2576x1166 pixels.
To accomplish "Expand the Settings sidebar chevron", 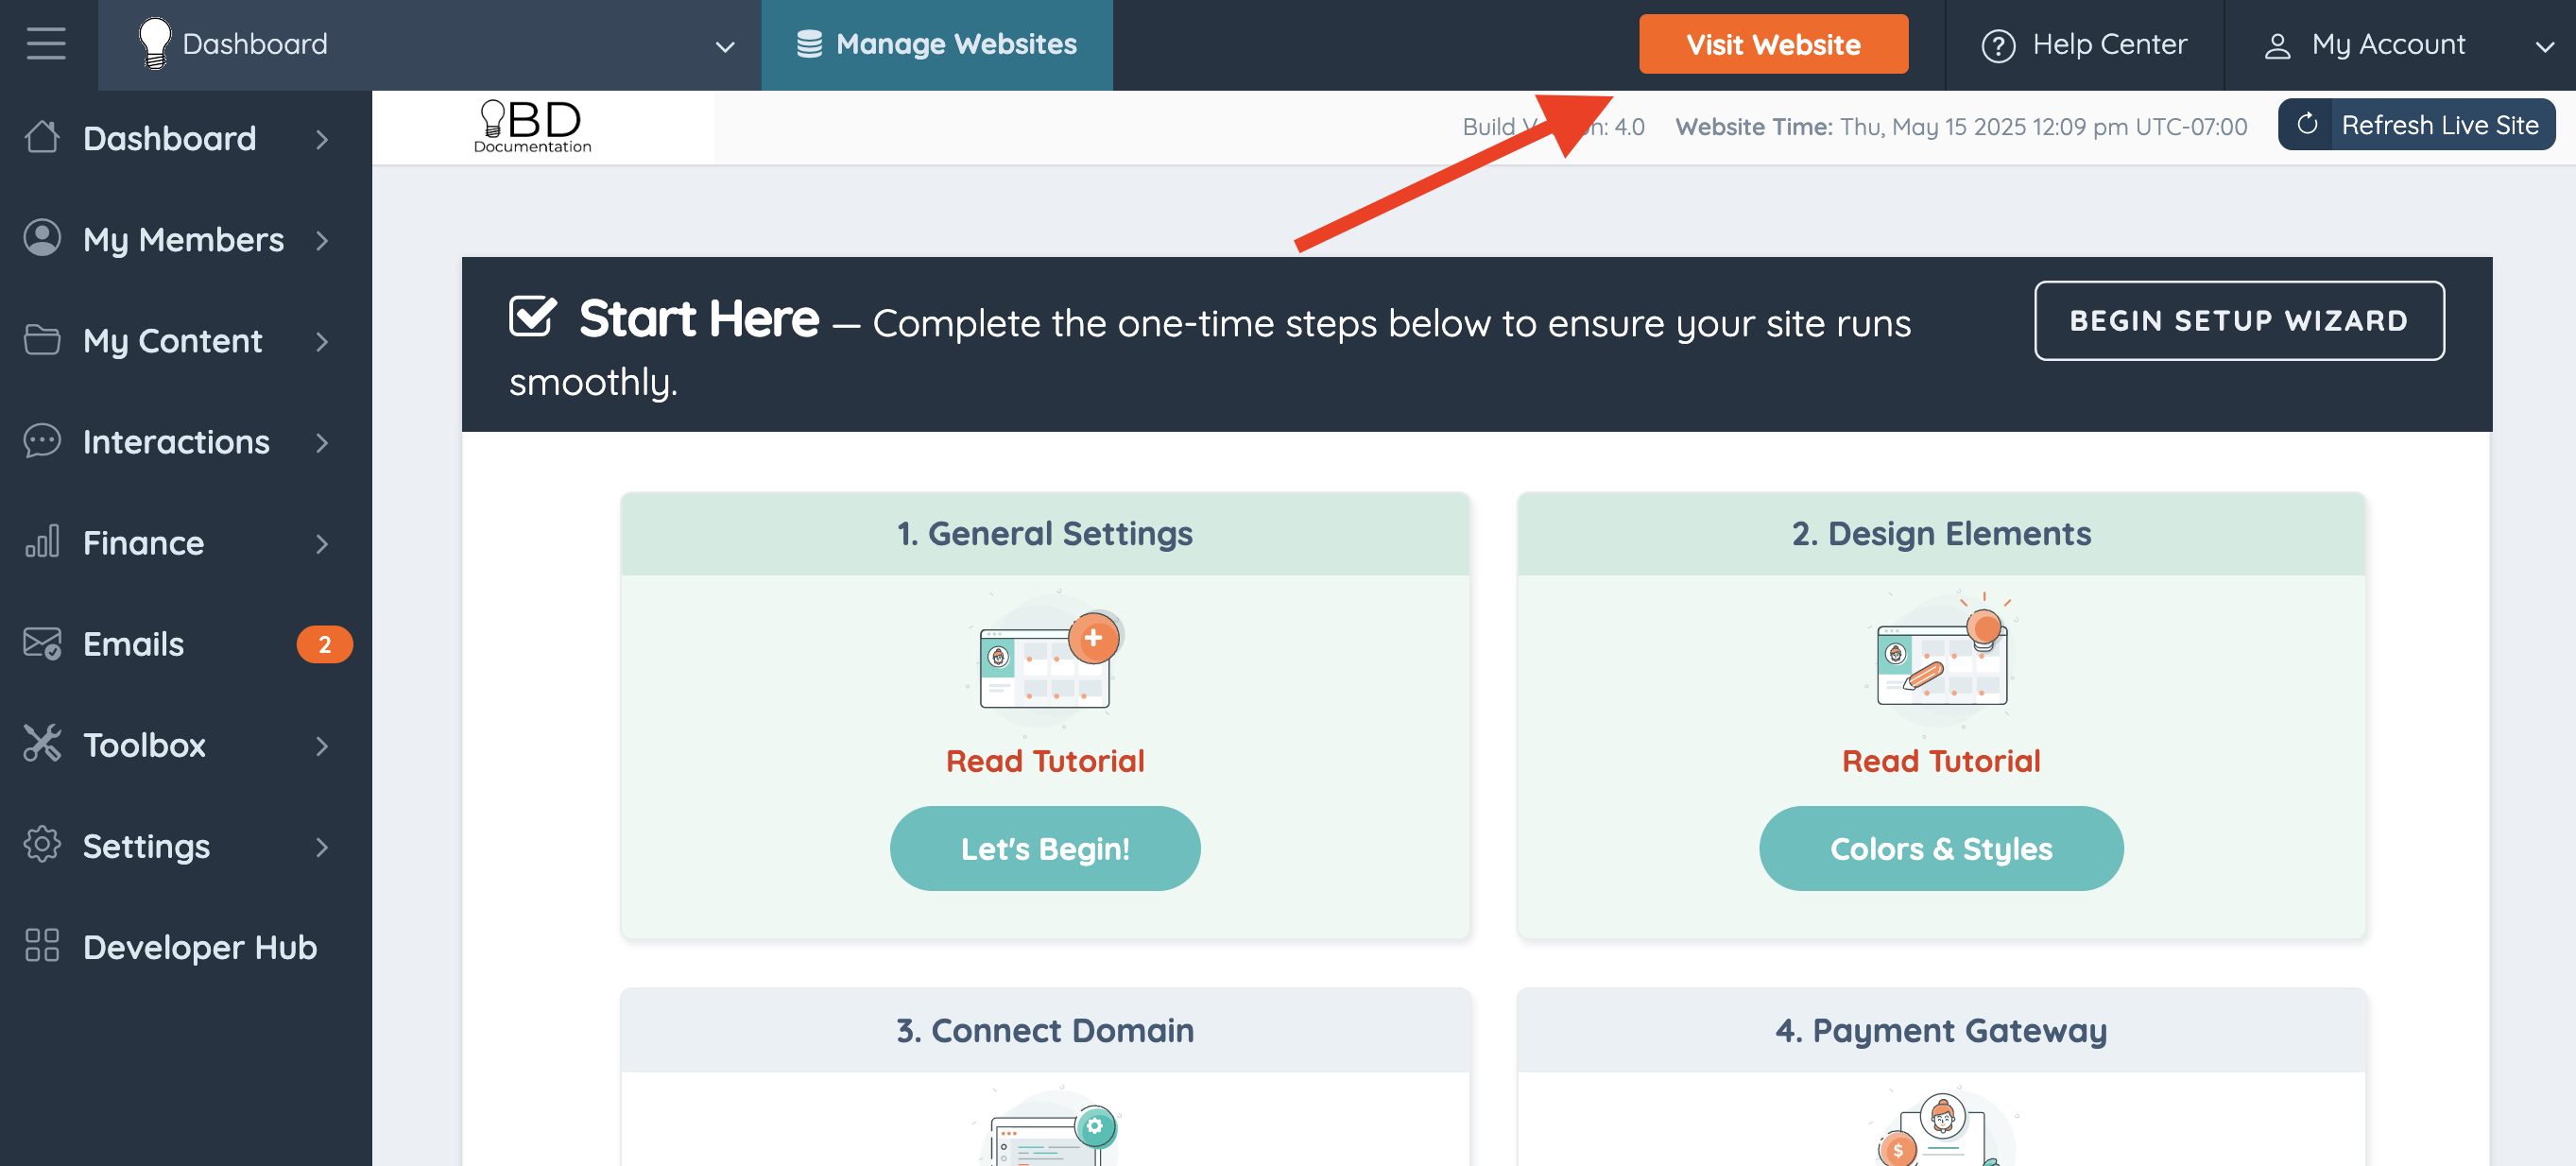I will point(322,847).
